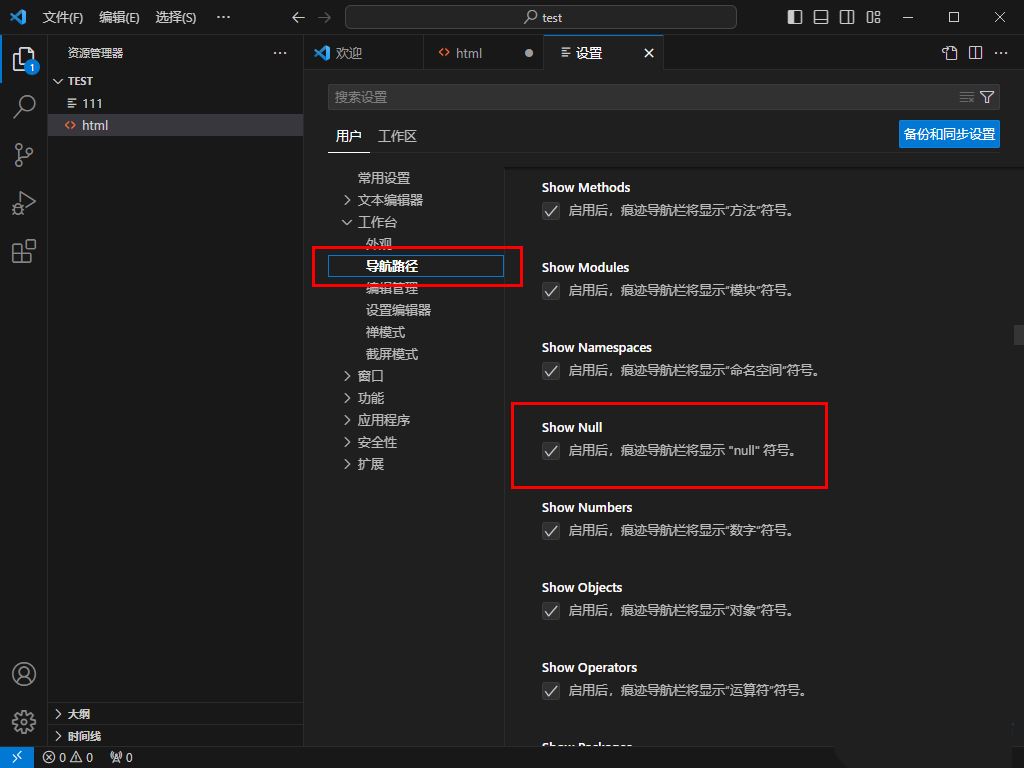This screenshot has height=768, width=1024.
Task: Select 导航路径 in the settings tree
Action: tap(390, 265)
